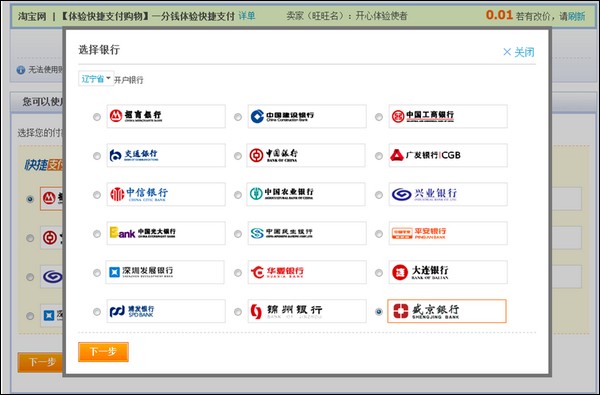This screenshot has width=600, height=395.
Task: Select the ICBC 中国工商银行 radio button
Action: [x=379, y=117]
